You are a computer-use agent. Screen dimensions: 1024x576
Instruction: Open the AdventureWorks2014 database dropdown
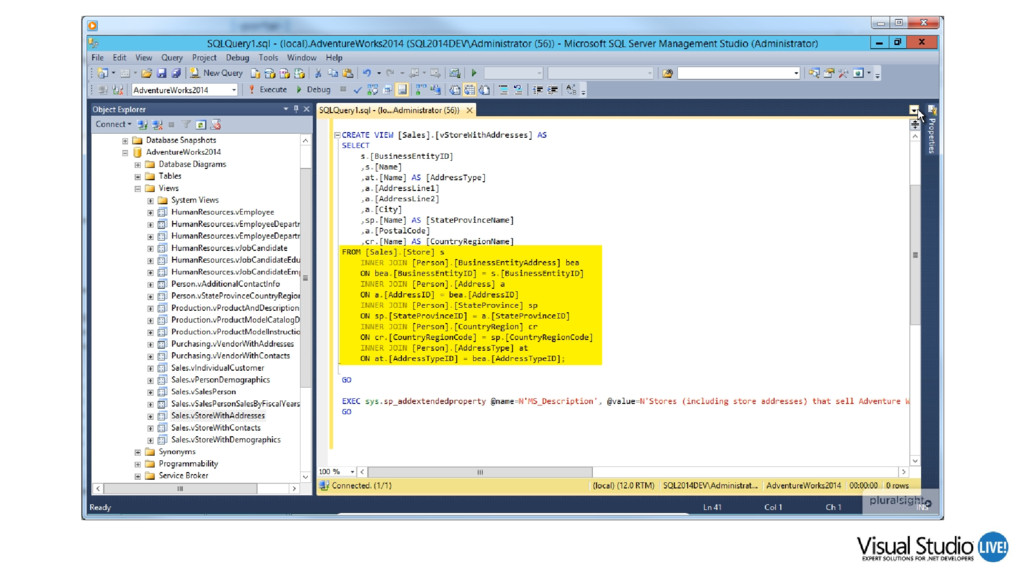(x=233, y=90)
